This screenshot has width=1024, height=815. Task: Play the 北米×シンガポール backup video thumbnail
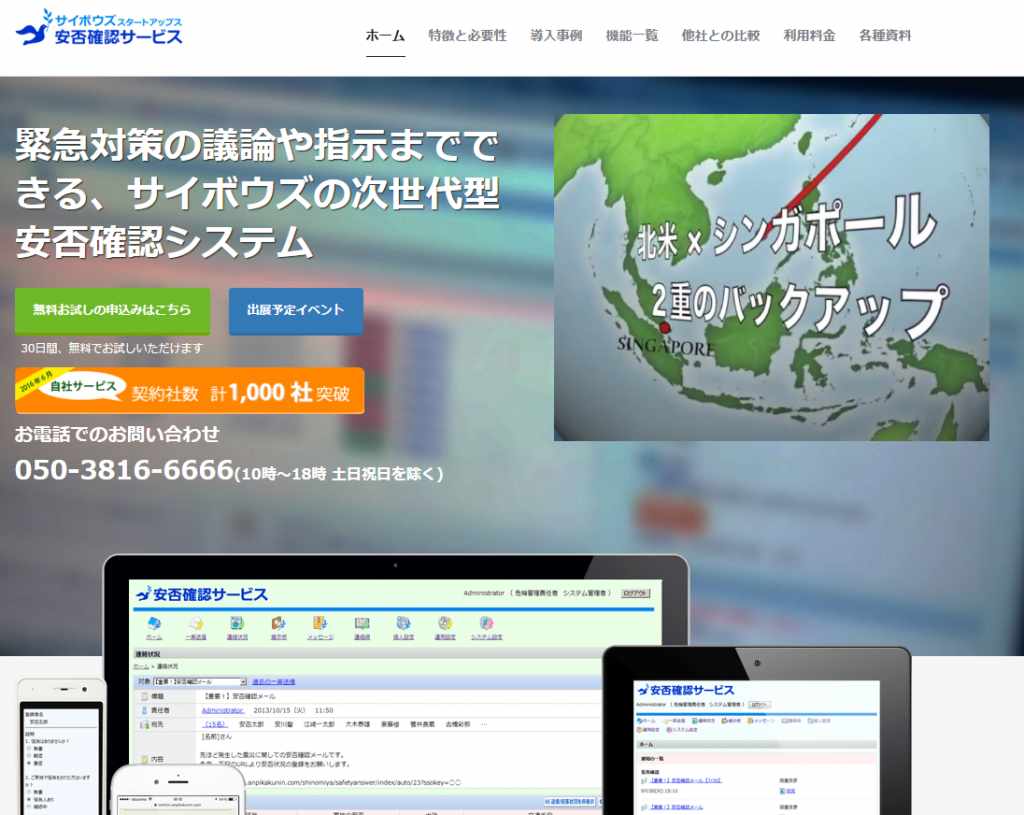click(771, 278)
